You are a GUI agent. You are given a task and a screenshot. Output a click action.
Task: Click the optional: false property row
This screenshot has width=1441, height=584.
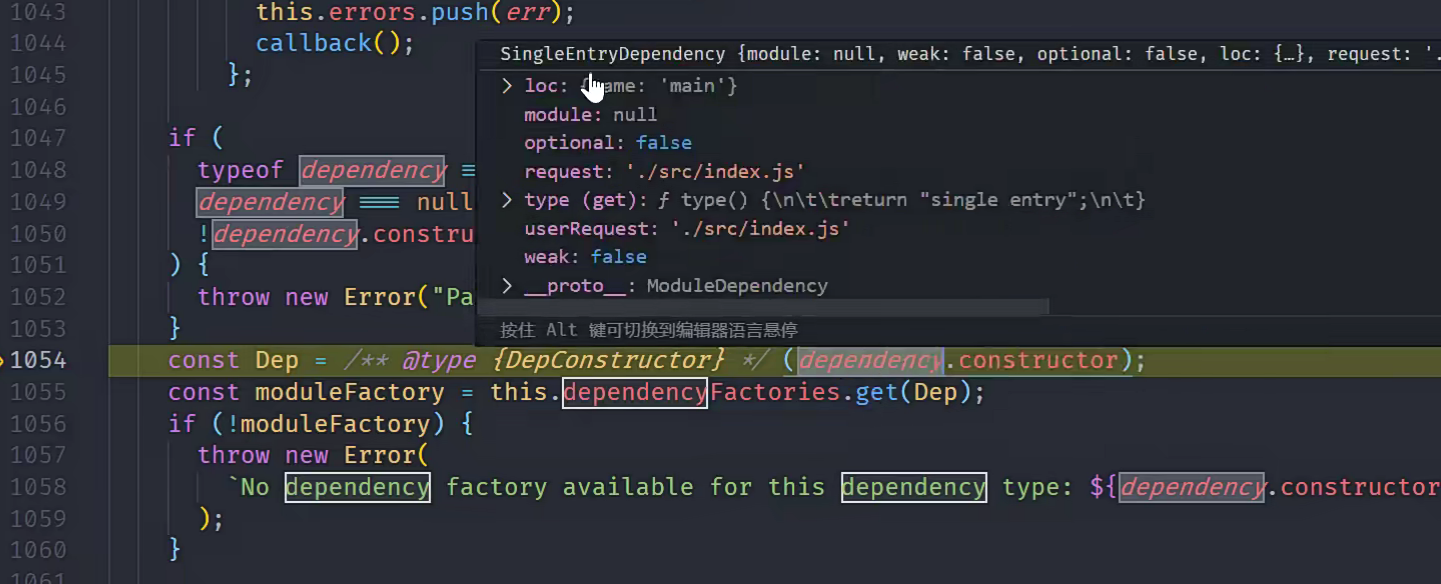point(607,143)
